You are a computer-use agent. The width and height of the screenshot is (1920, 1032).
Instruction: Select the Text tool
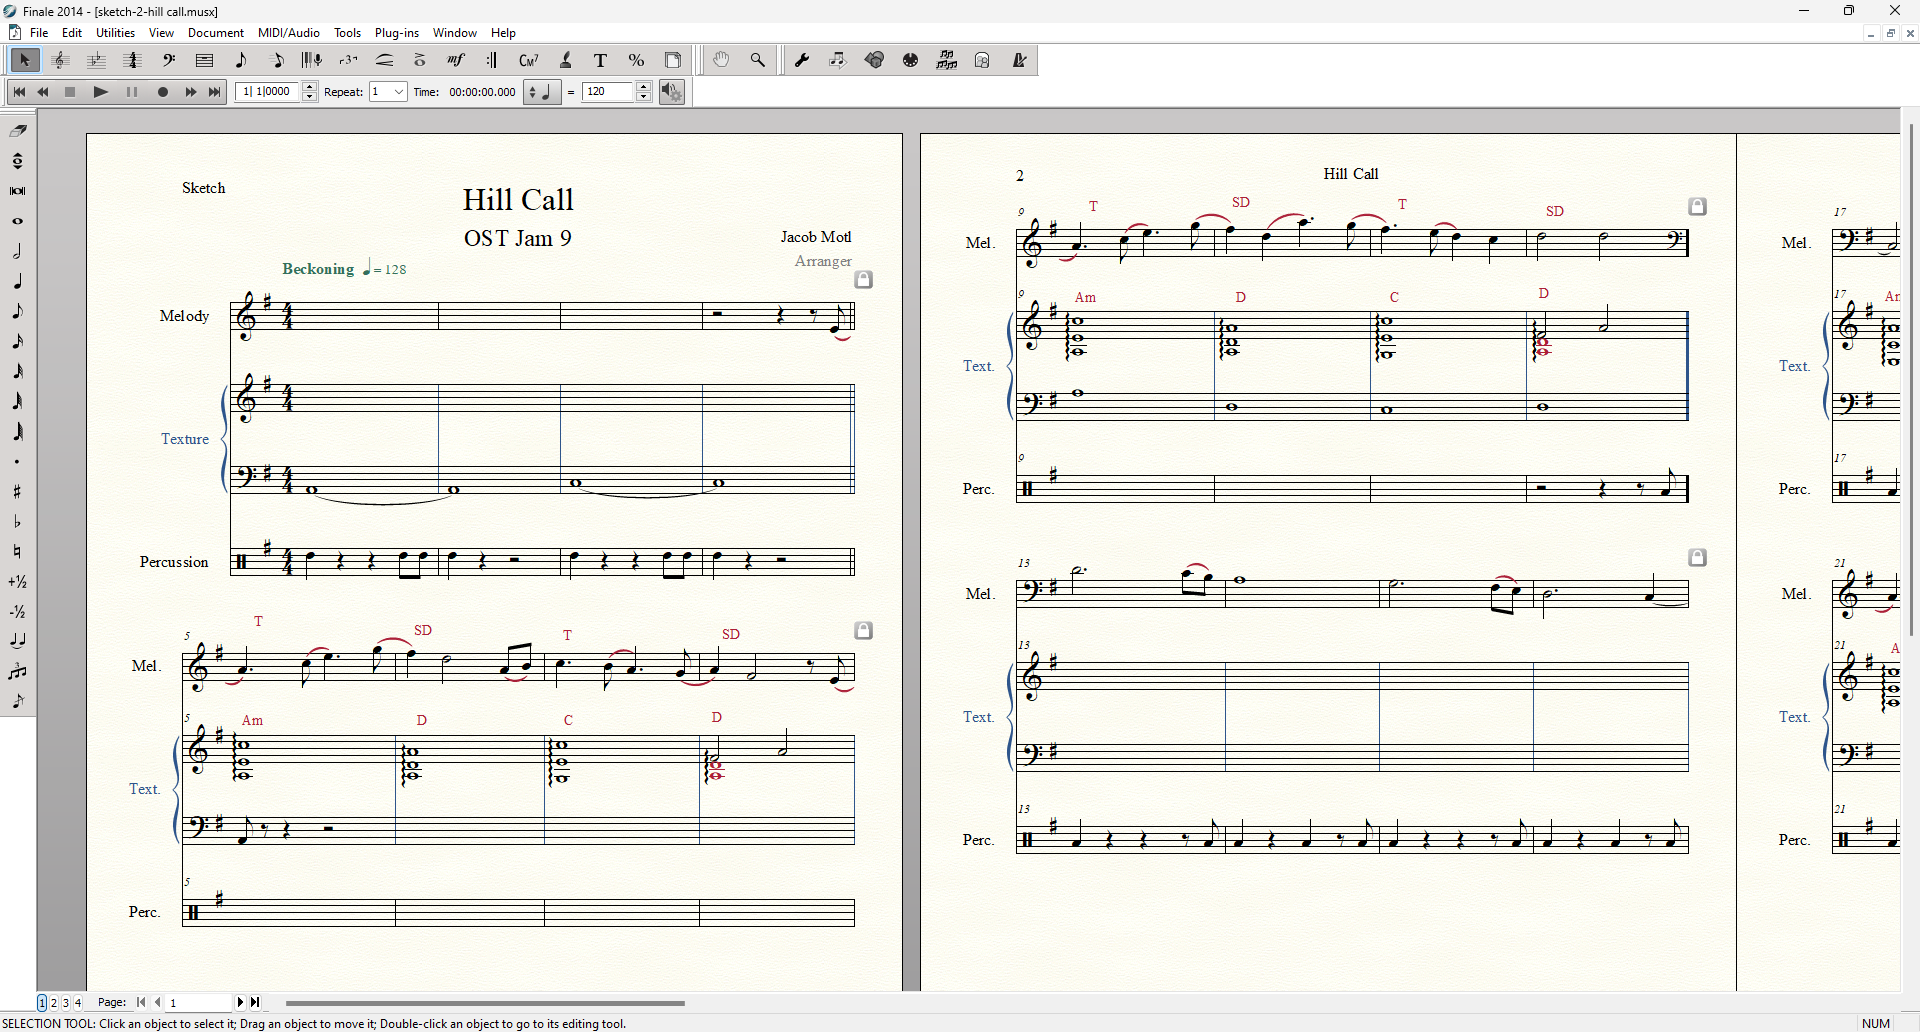click(x=601, y=60)
